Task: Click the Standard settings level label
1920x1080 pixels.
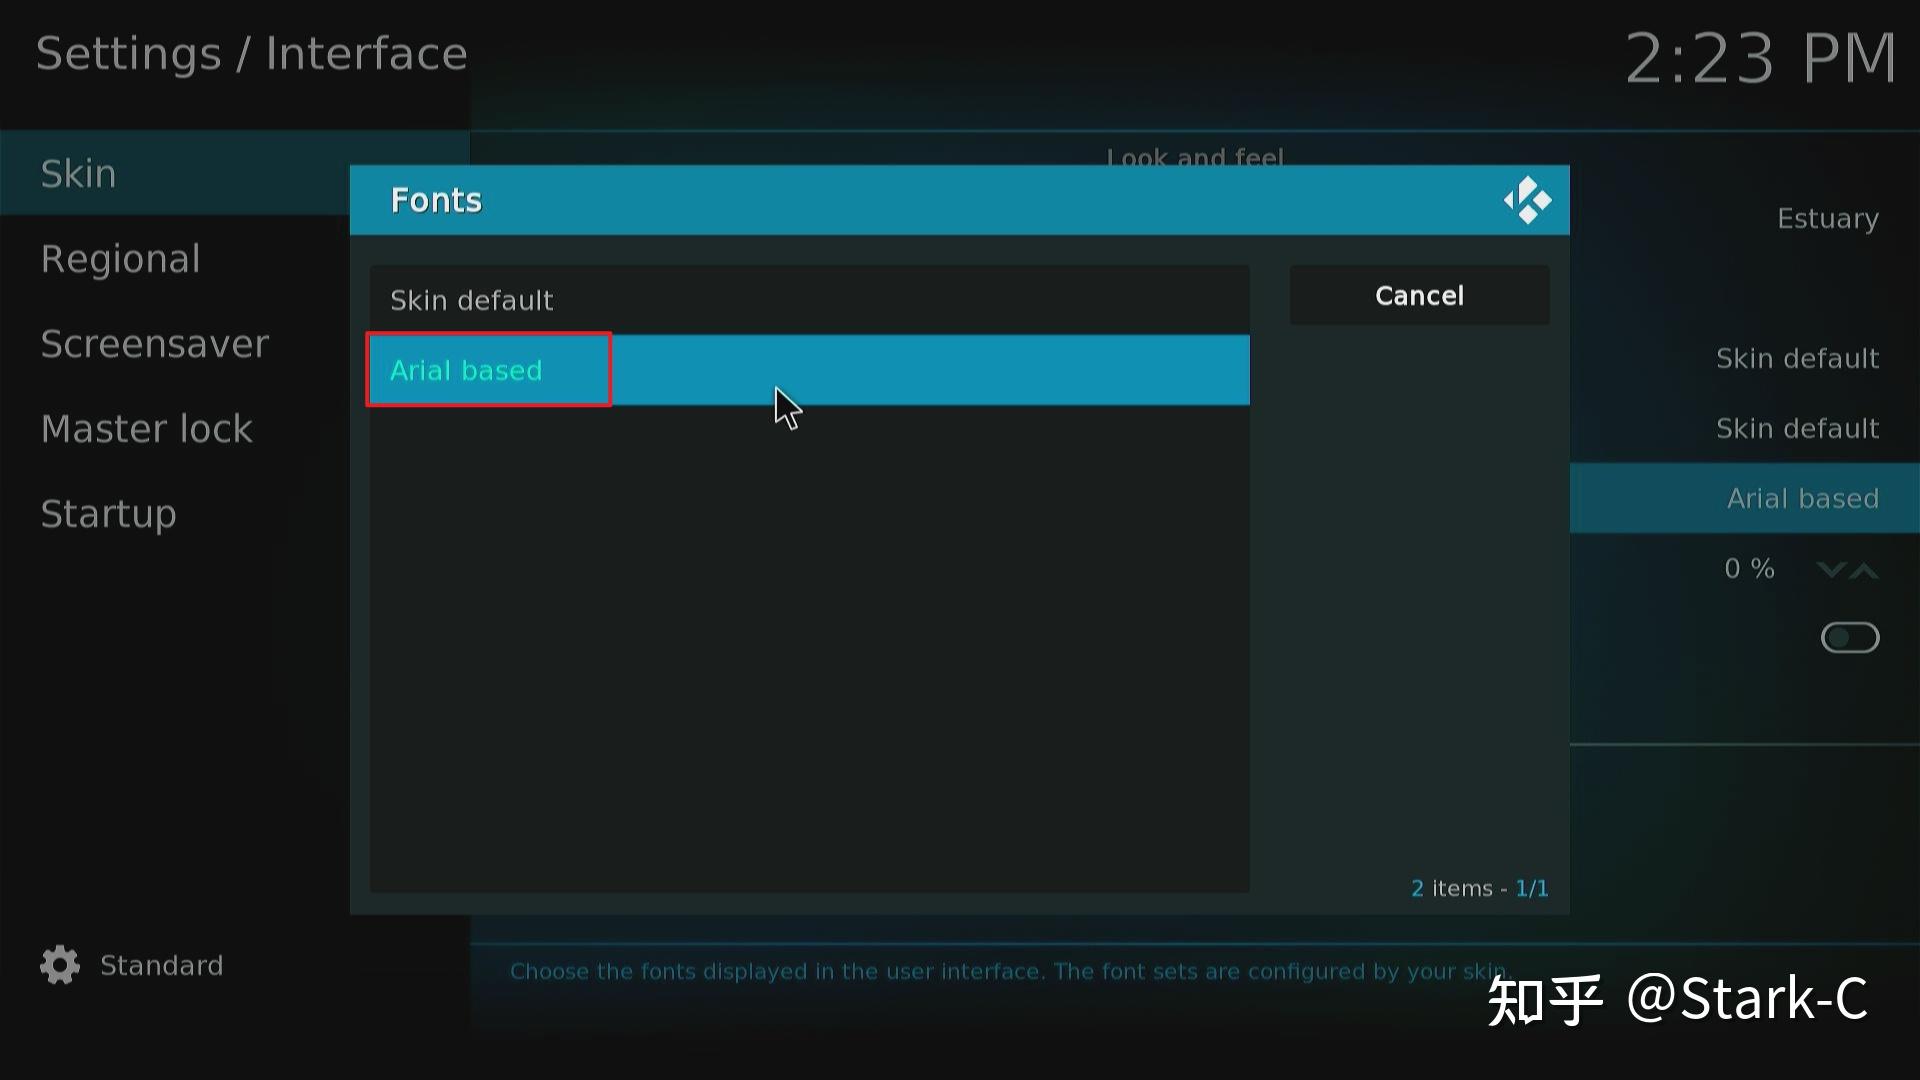Action: coord(161,965)
